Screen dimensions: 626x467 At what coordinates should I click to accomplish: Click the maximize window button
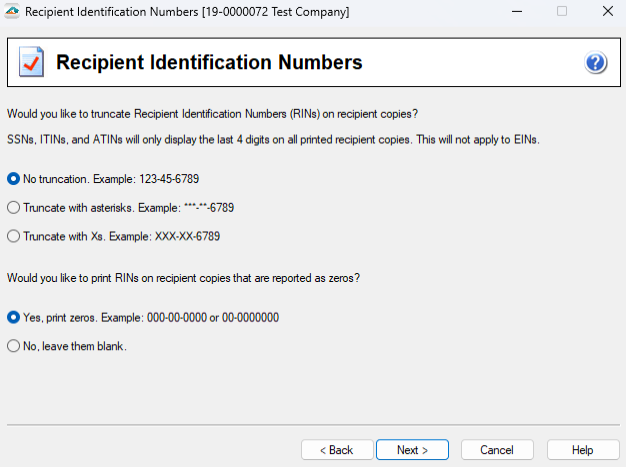tap(561, 12)
